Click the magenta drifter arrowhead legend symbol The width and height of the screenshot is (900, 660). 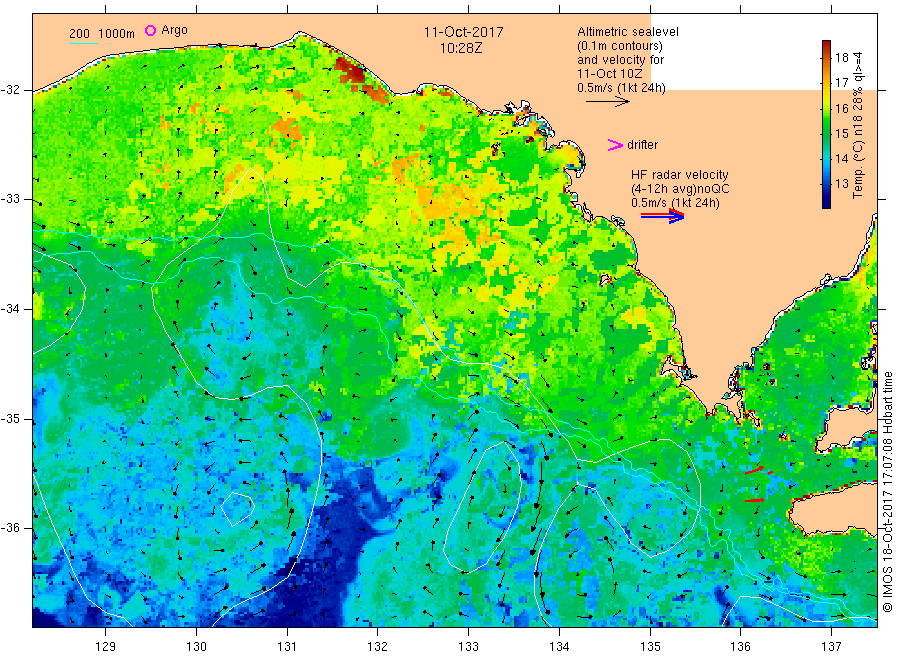coord(615,145)
